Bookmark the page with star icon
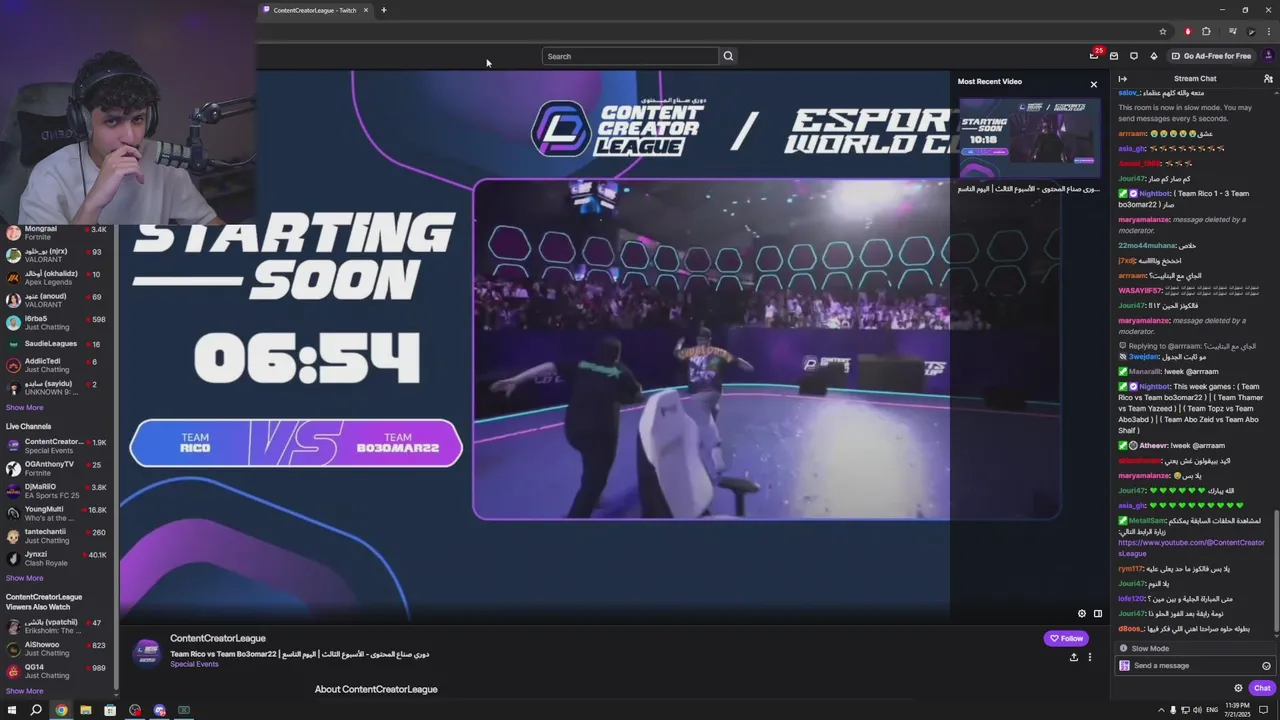This screenshot has height=720, width=1280. [x=1163, y=31]
